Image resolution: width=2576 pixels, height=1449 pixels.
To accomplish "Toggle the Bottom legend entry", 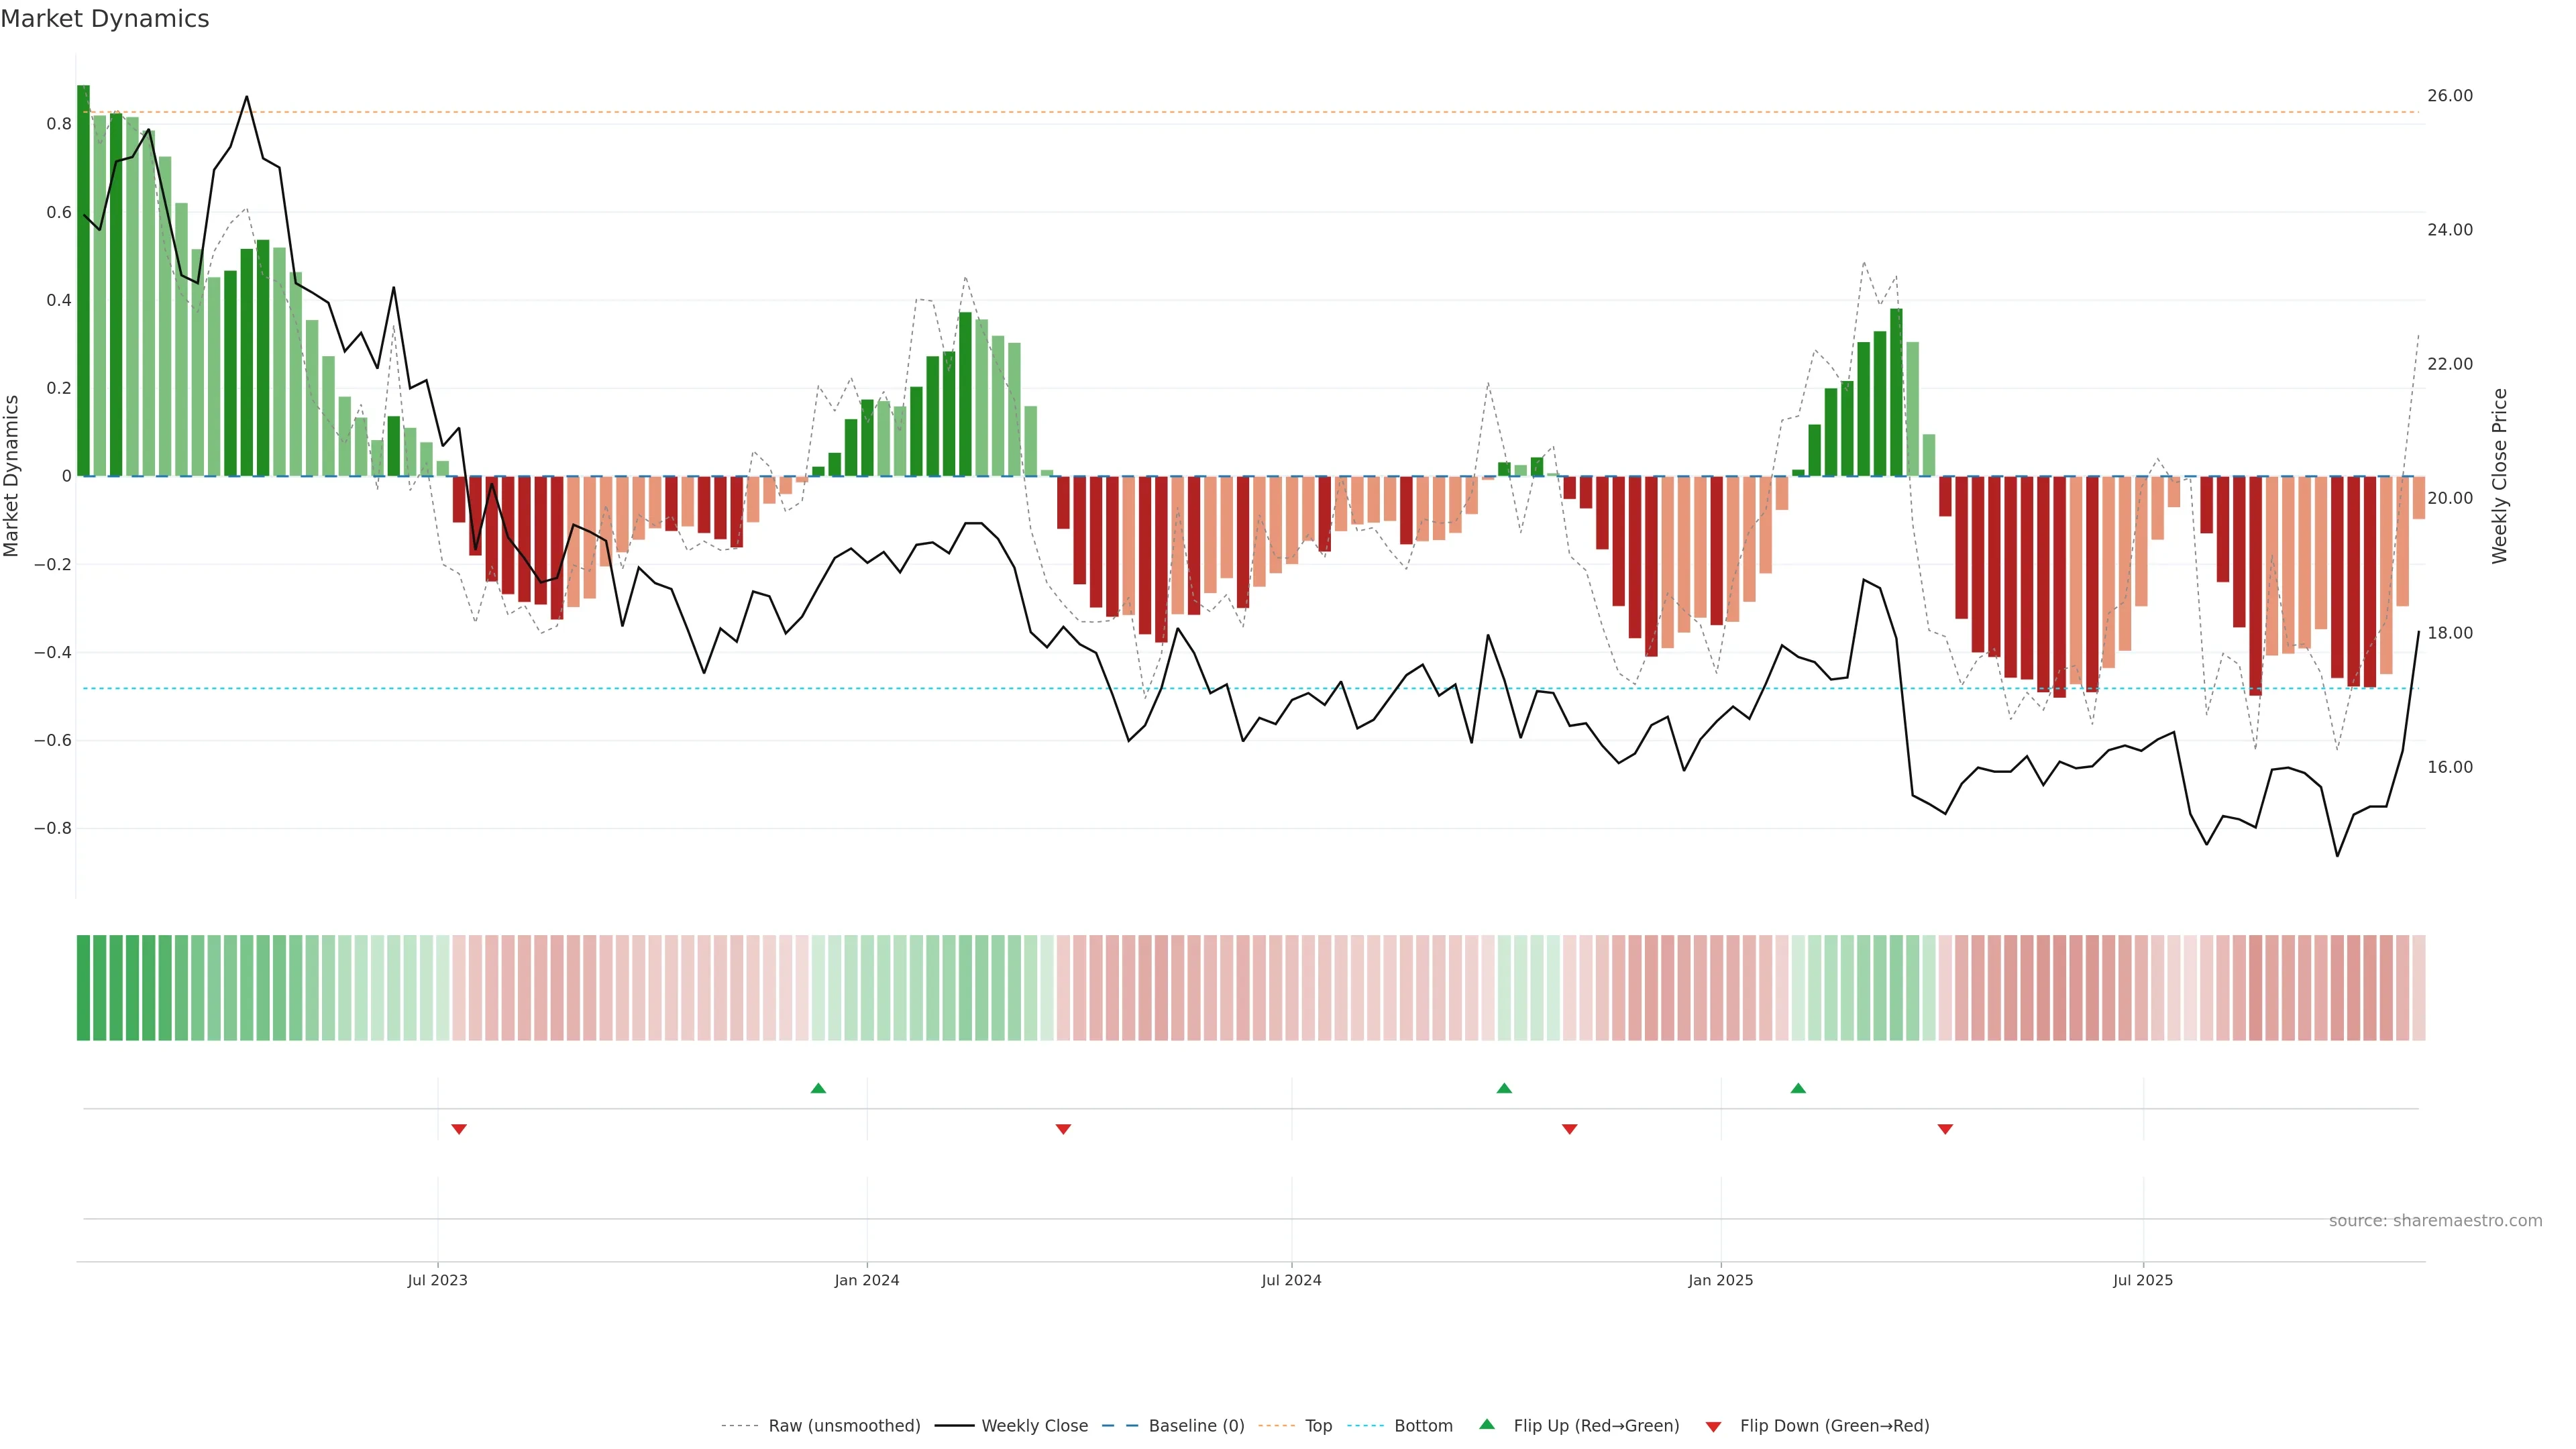I will pyautogui.click(x=1423, y=1426).
